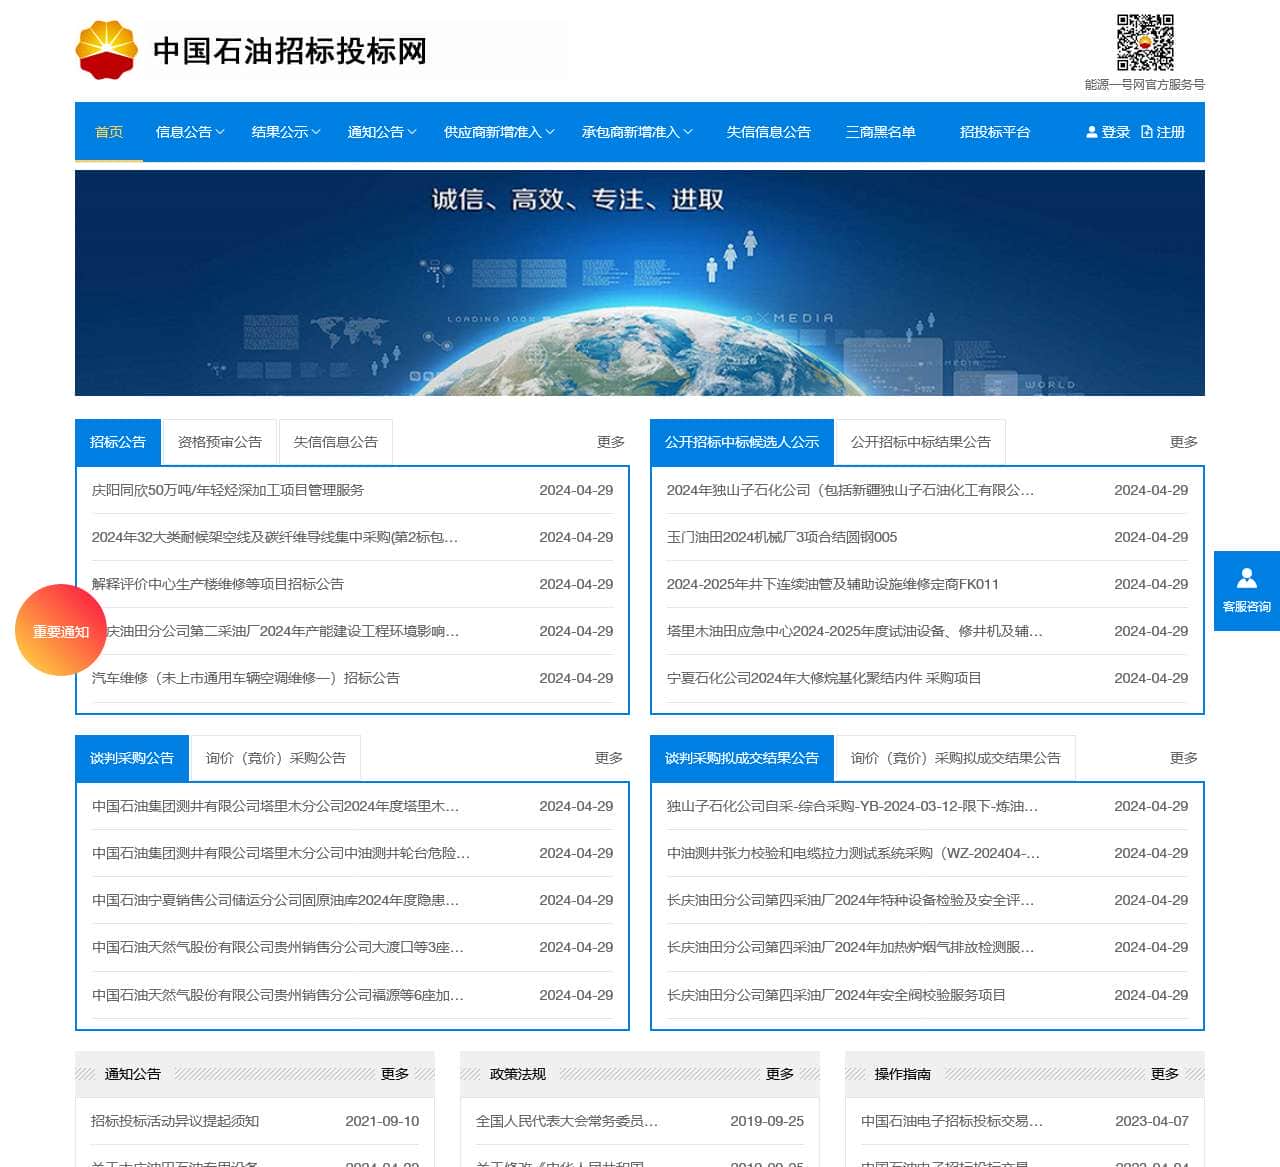Select the 首页 home menu item
The height and width of the screenshot is (1167, 1280).
(x=108, y=131)
